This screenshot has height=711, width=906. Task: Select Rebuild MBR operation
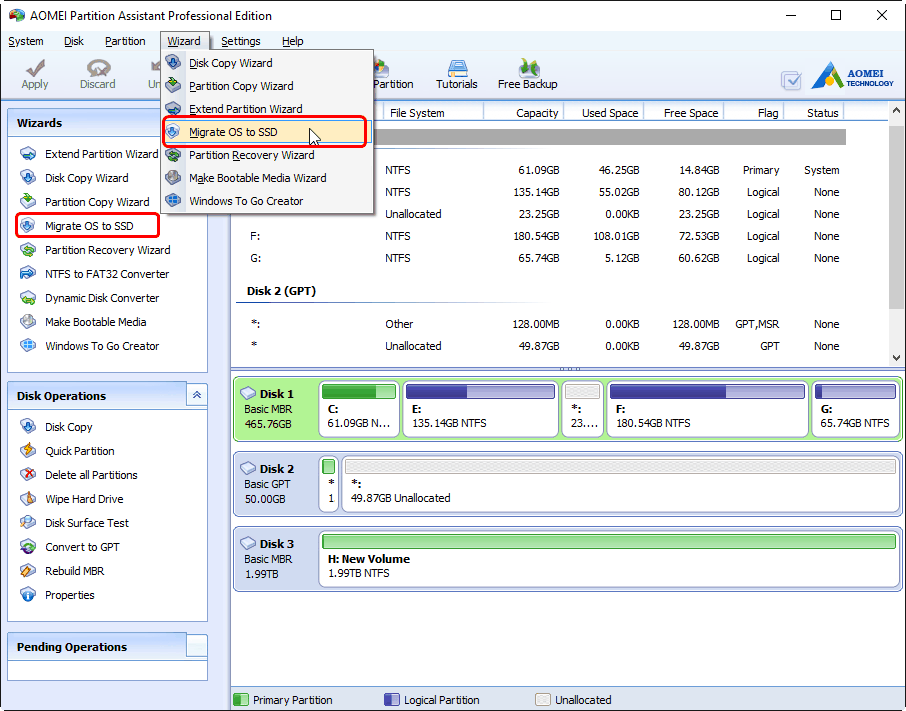pyautogui.click(x=62, y=571)
